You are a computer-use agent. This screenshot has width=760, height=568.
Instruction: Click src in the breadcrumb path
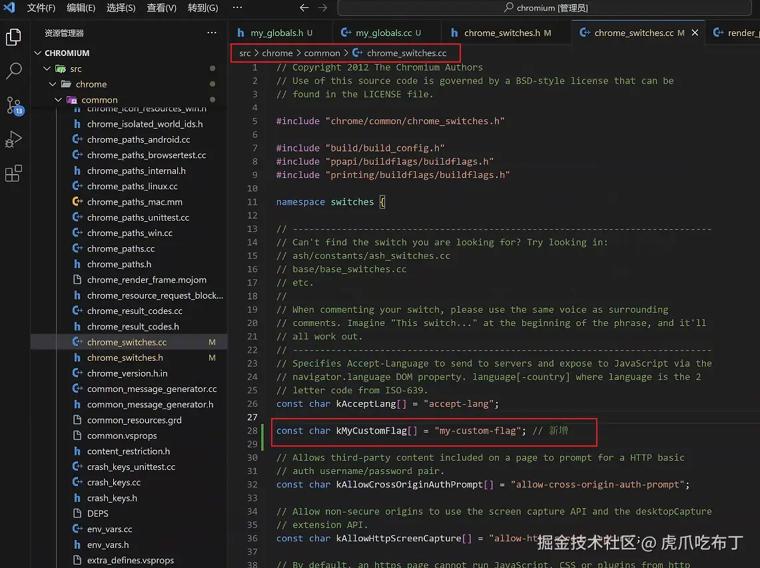(x=245, y=53)
